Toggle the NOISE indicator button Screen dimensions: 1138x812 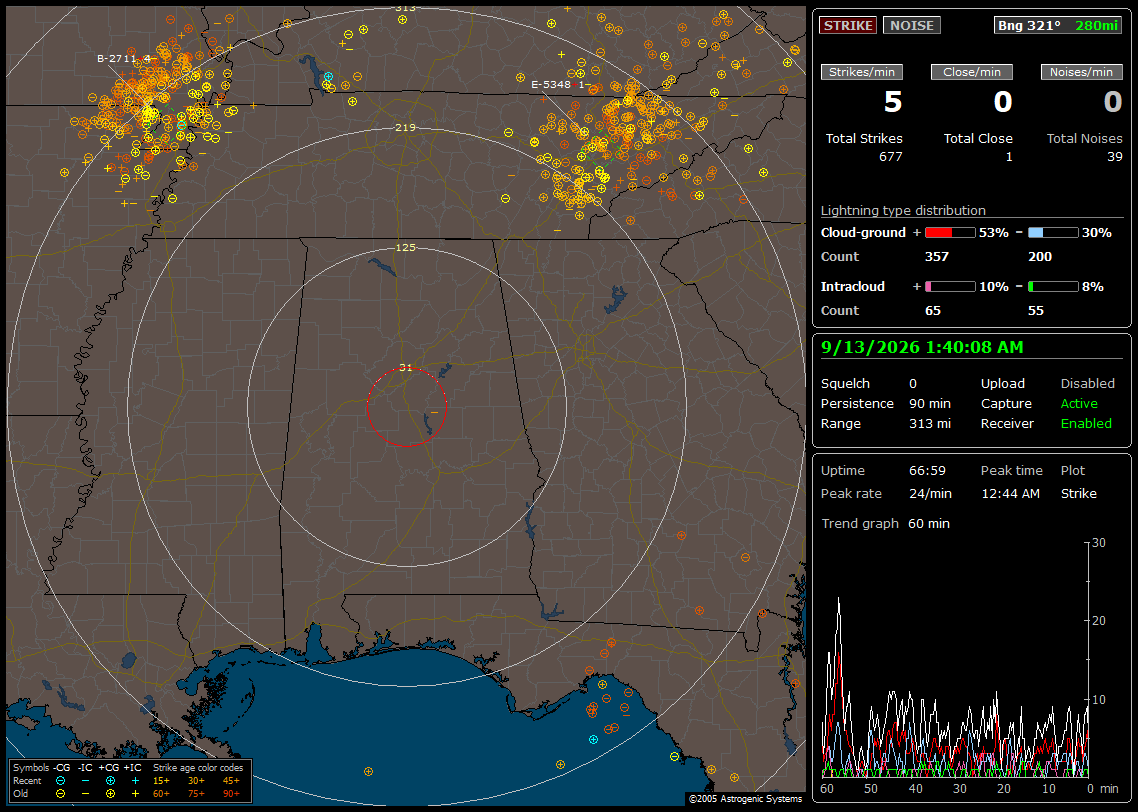(x=912, y=25)
